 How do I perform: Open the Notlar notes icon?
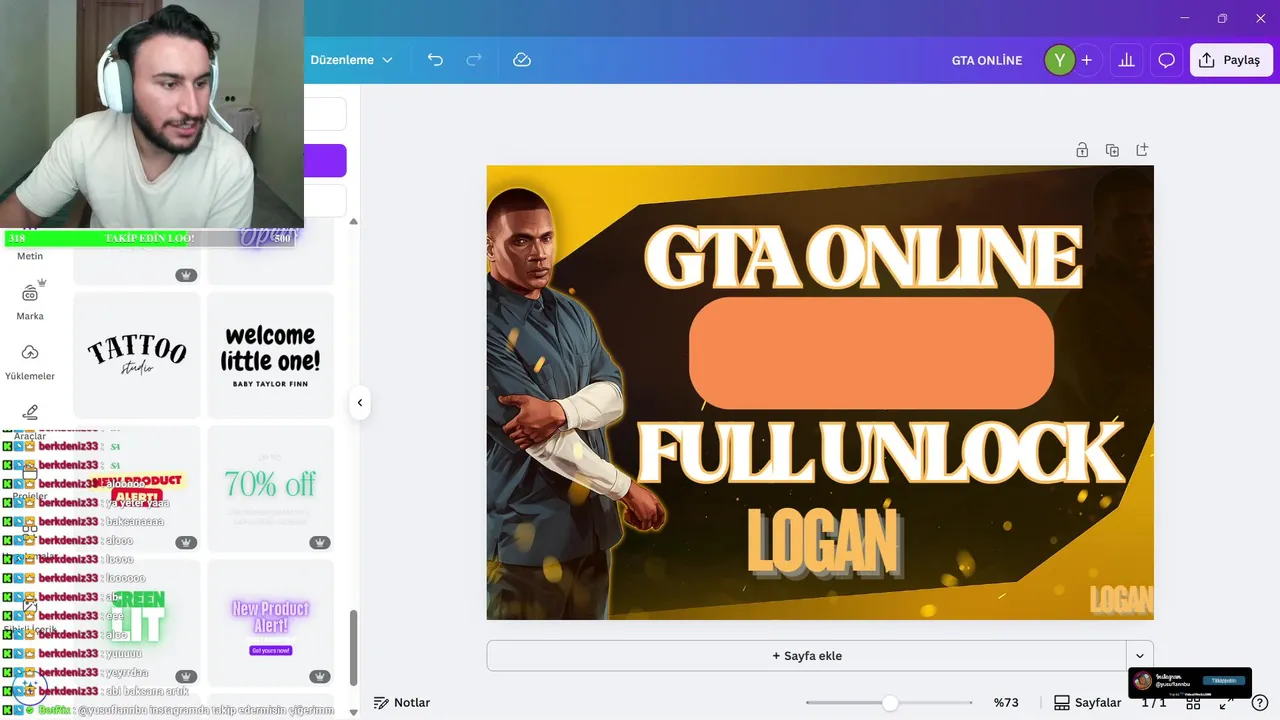point(380,703)
